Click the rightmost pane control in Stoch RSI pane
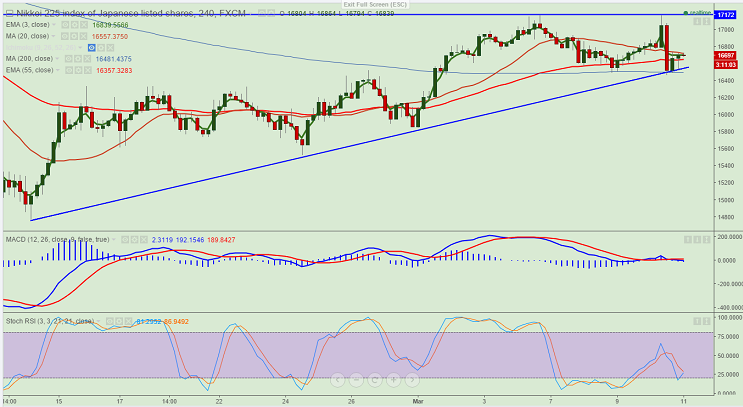This screenshot has height=407, width=743. (706, 321)
